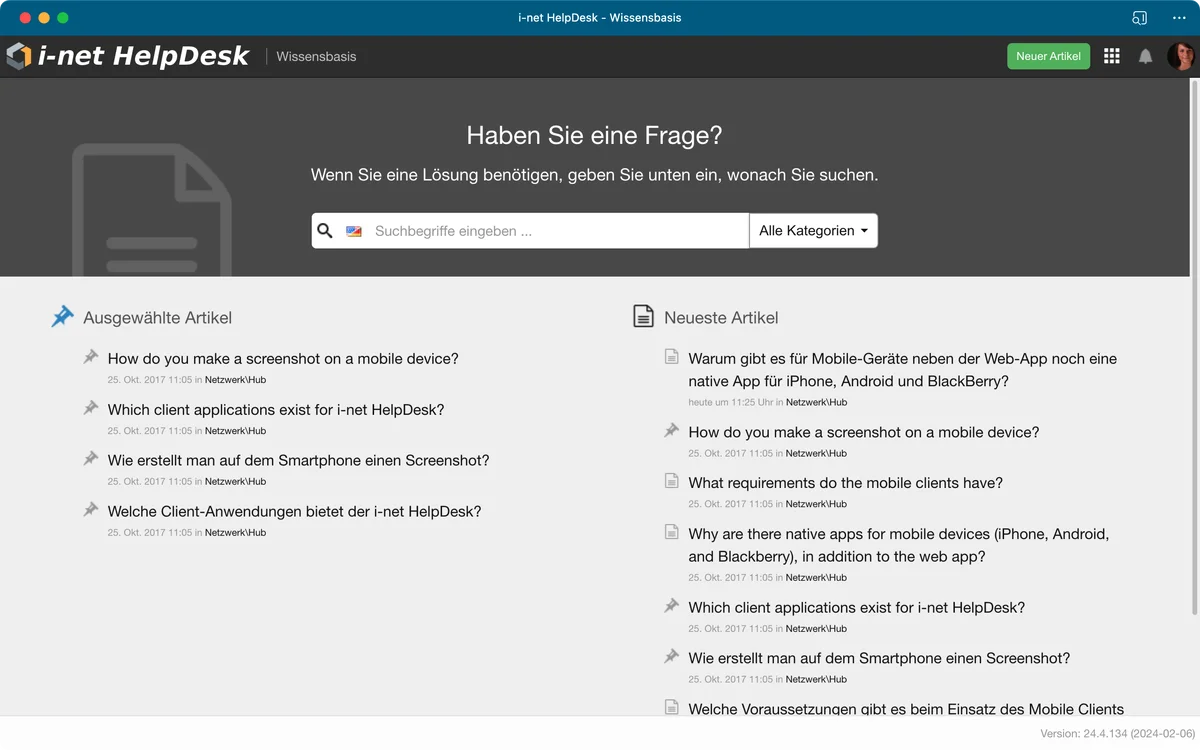The width and height of the screenshot is (1200, 750).
Task: Click the search magnifier icon
Action: click(x=325, y=231)
